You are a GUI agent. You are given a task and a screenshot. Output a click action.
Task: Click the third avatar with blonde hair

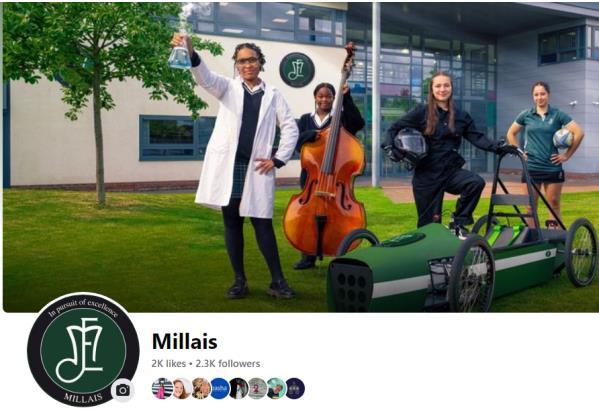coord(201,388)
